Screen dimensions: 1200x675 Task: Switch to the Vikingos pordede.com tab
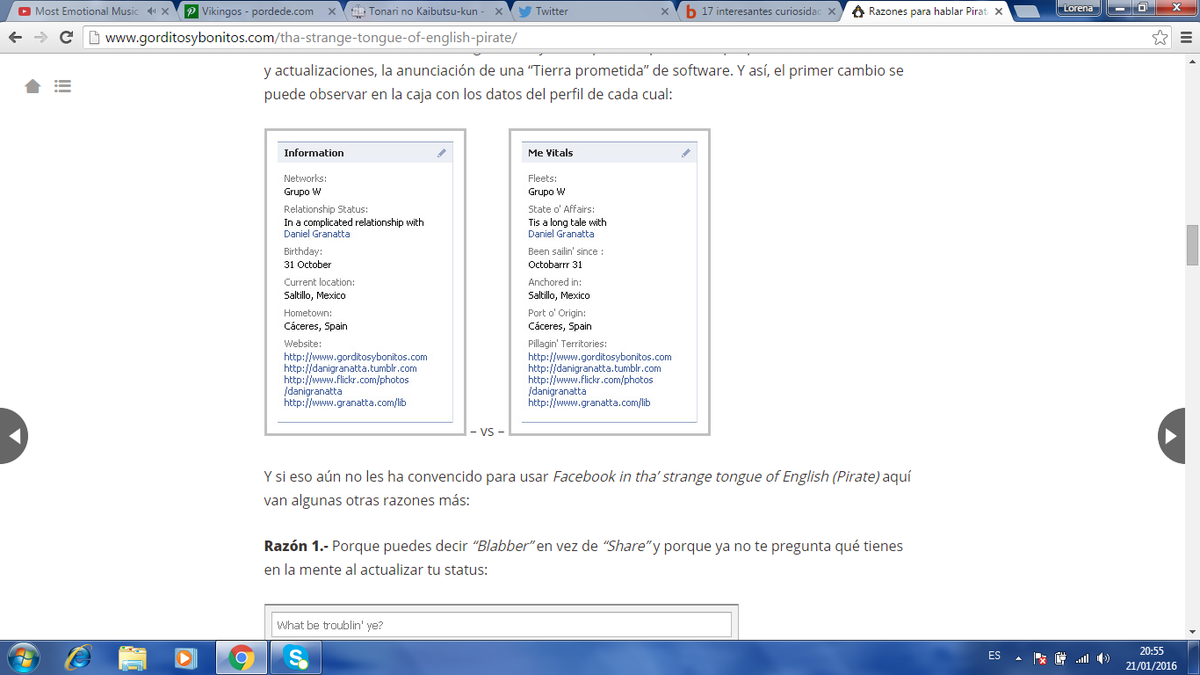point(258,11)
